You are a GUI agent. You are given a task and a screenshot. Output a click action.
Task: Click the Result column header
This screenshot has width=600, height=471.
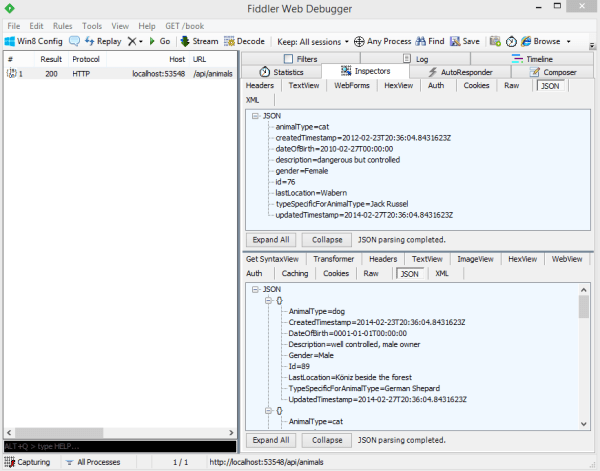(51, 59)
